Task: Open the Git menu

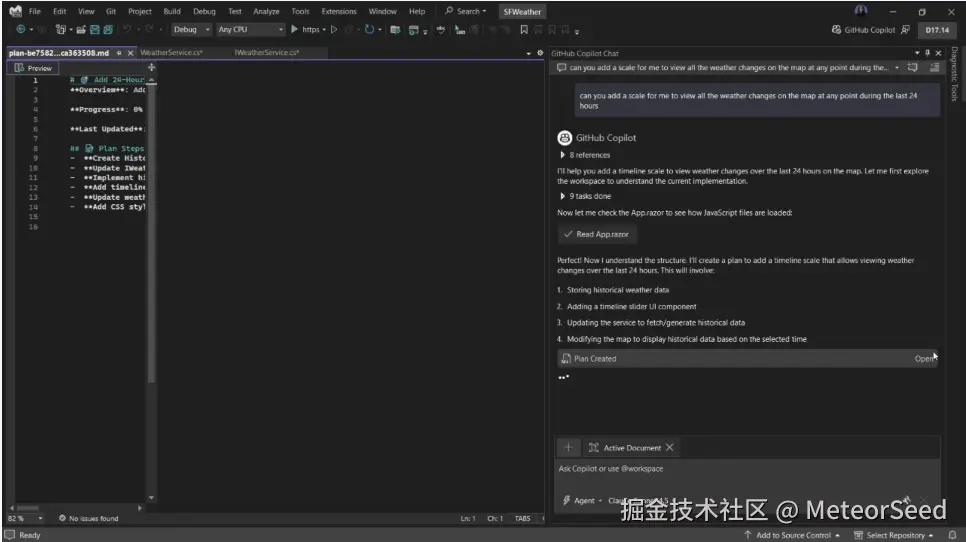Action: 111,11
